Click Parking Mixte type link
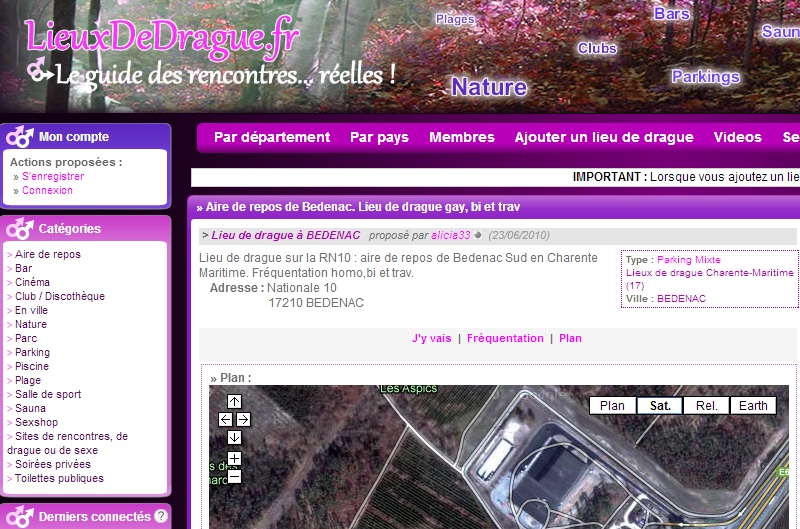Image resolution: width=800 pixels, height=529 pixels. (689, 260)
